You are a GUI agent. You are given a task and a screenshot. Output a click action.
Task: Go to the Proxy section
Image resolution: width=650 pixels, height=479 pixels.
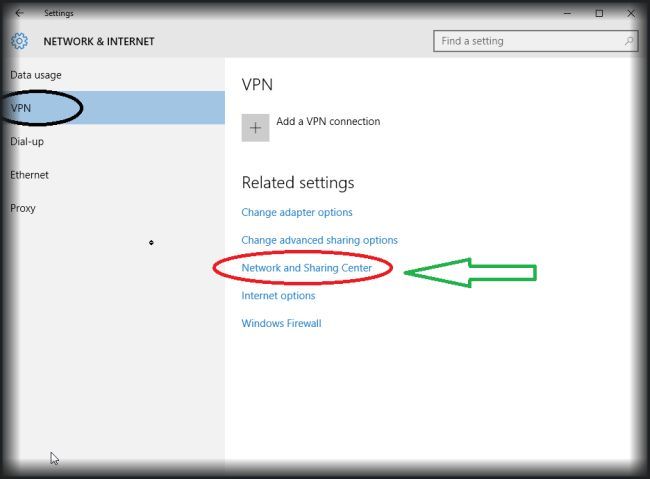(x=23, y=208)
